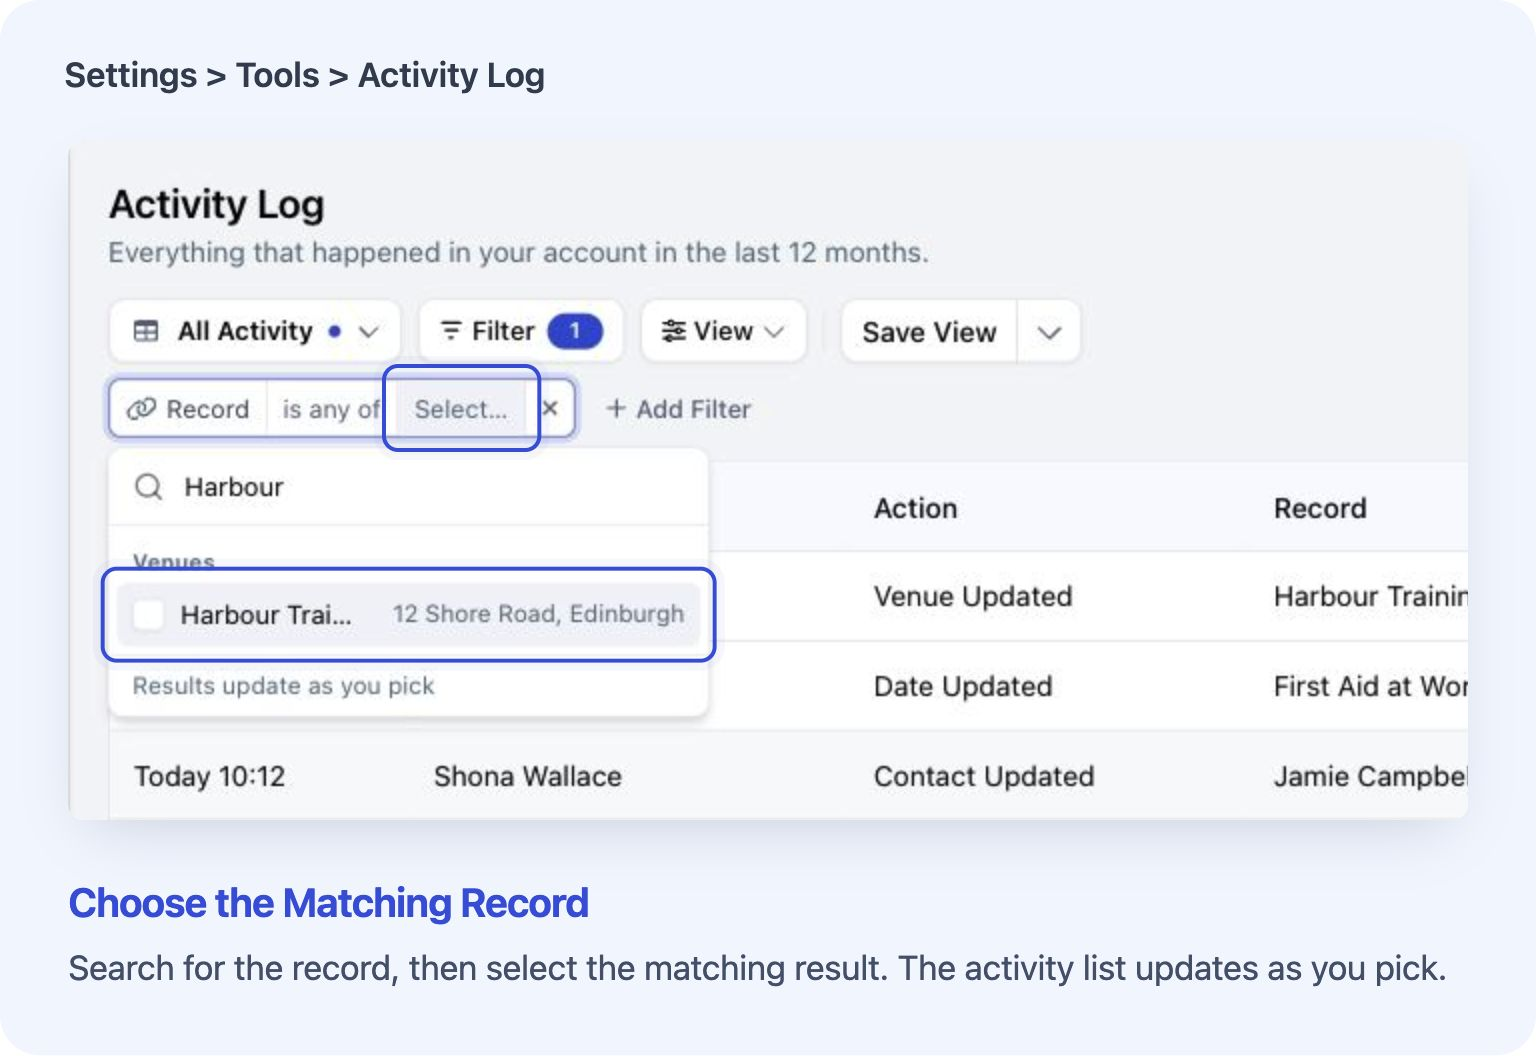Expand the Save View arrow menu

pyautogui.click(x=1049, y=332)
